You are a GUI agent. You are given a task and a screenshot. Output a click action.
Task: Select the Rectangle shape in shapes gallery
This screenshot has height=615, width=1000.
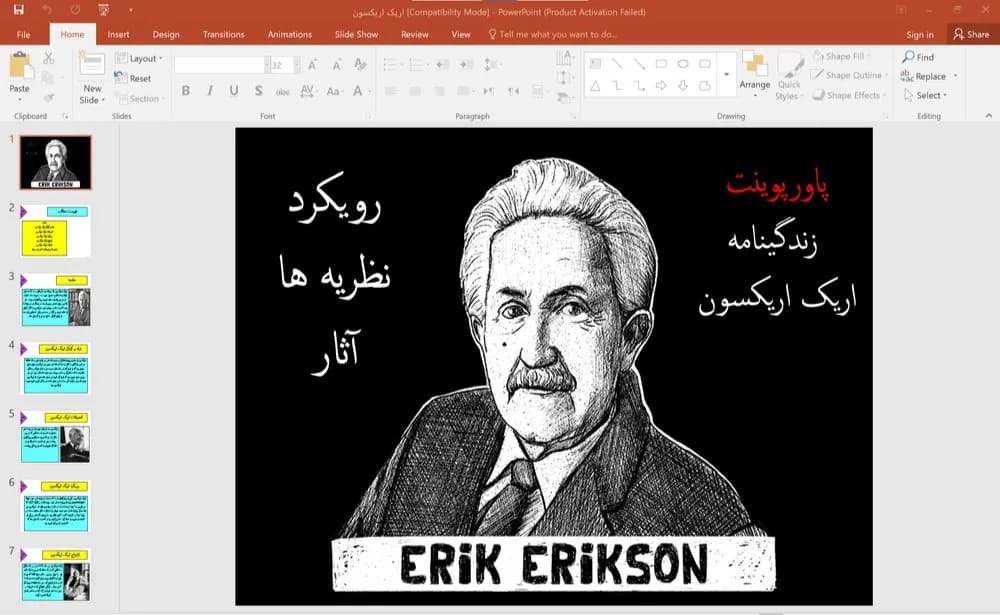661,64
